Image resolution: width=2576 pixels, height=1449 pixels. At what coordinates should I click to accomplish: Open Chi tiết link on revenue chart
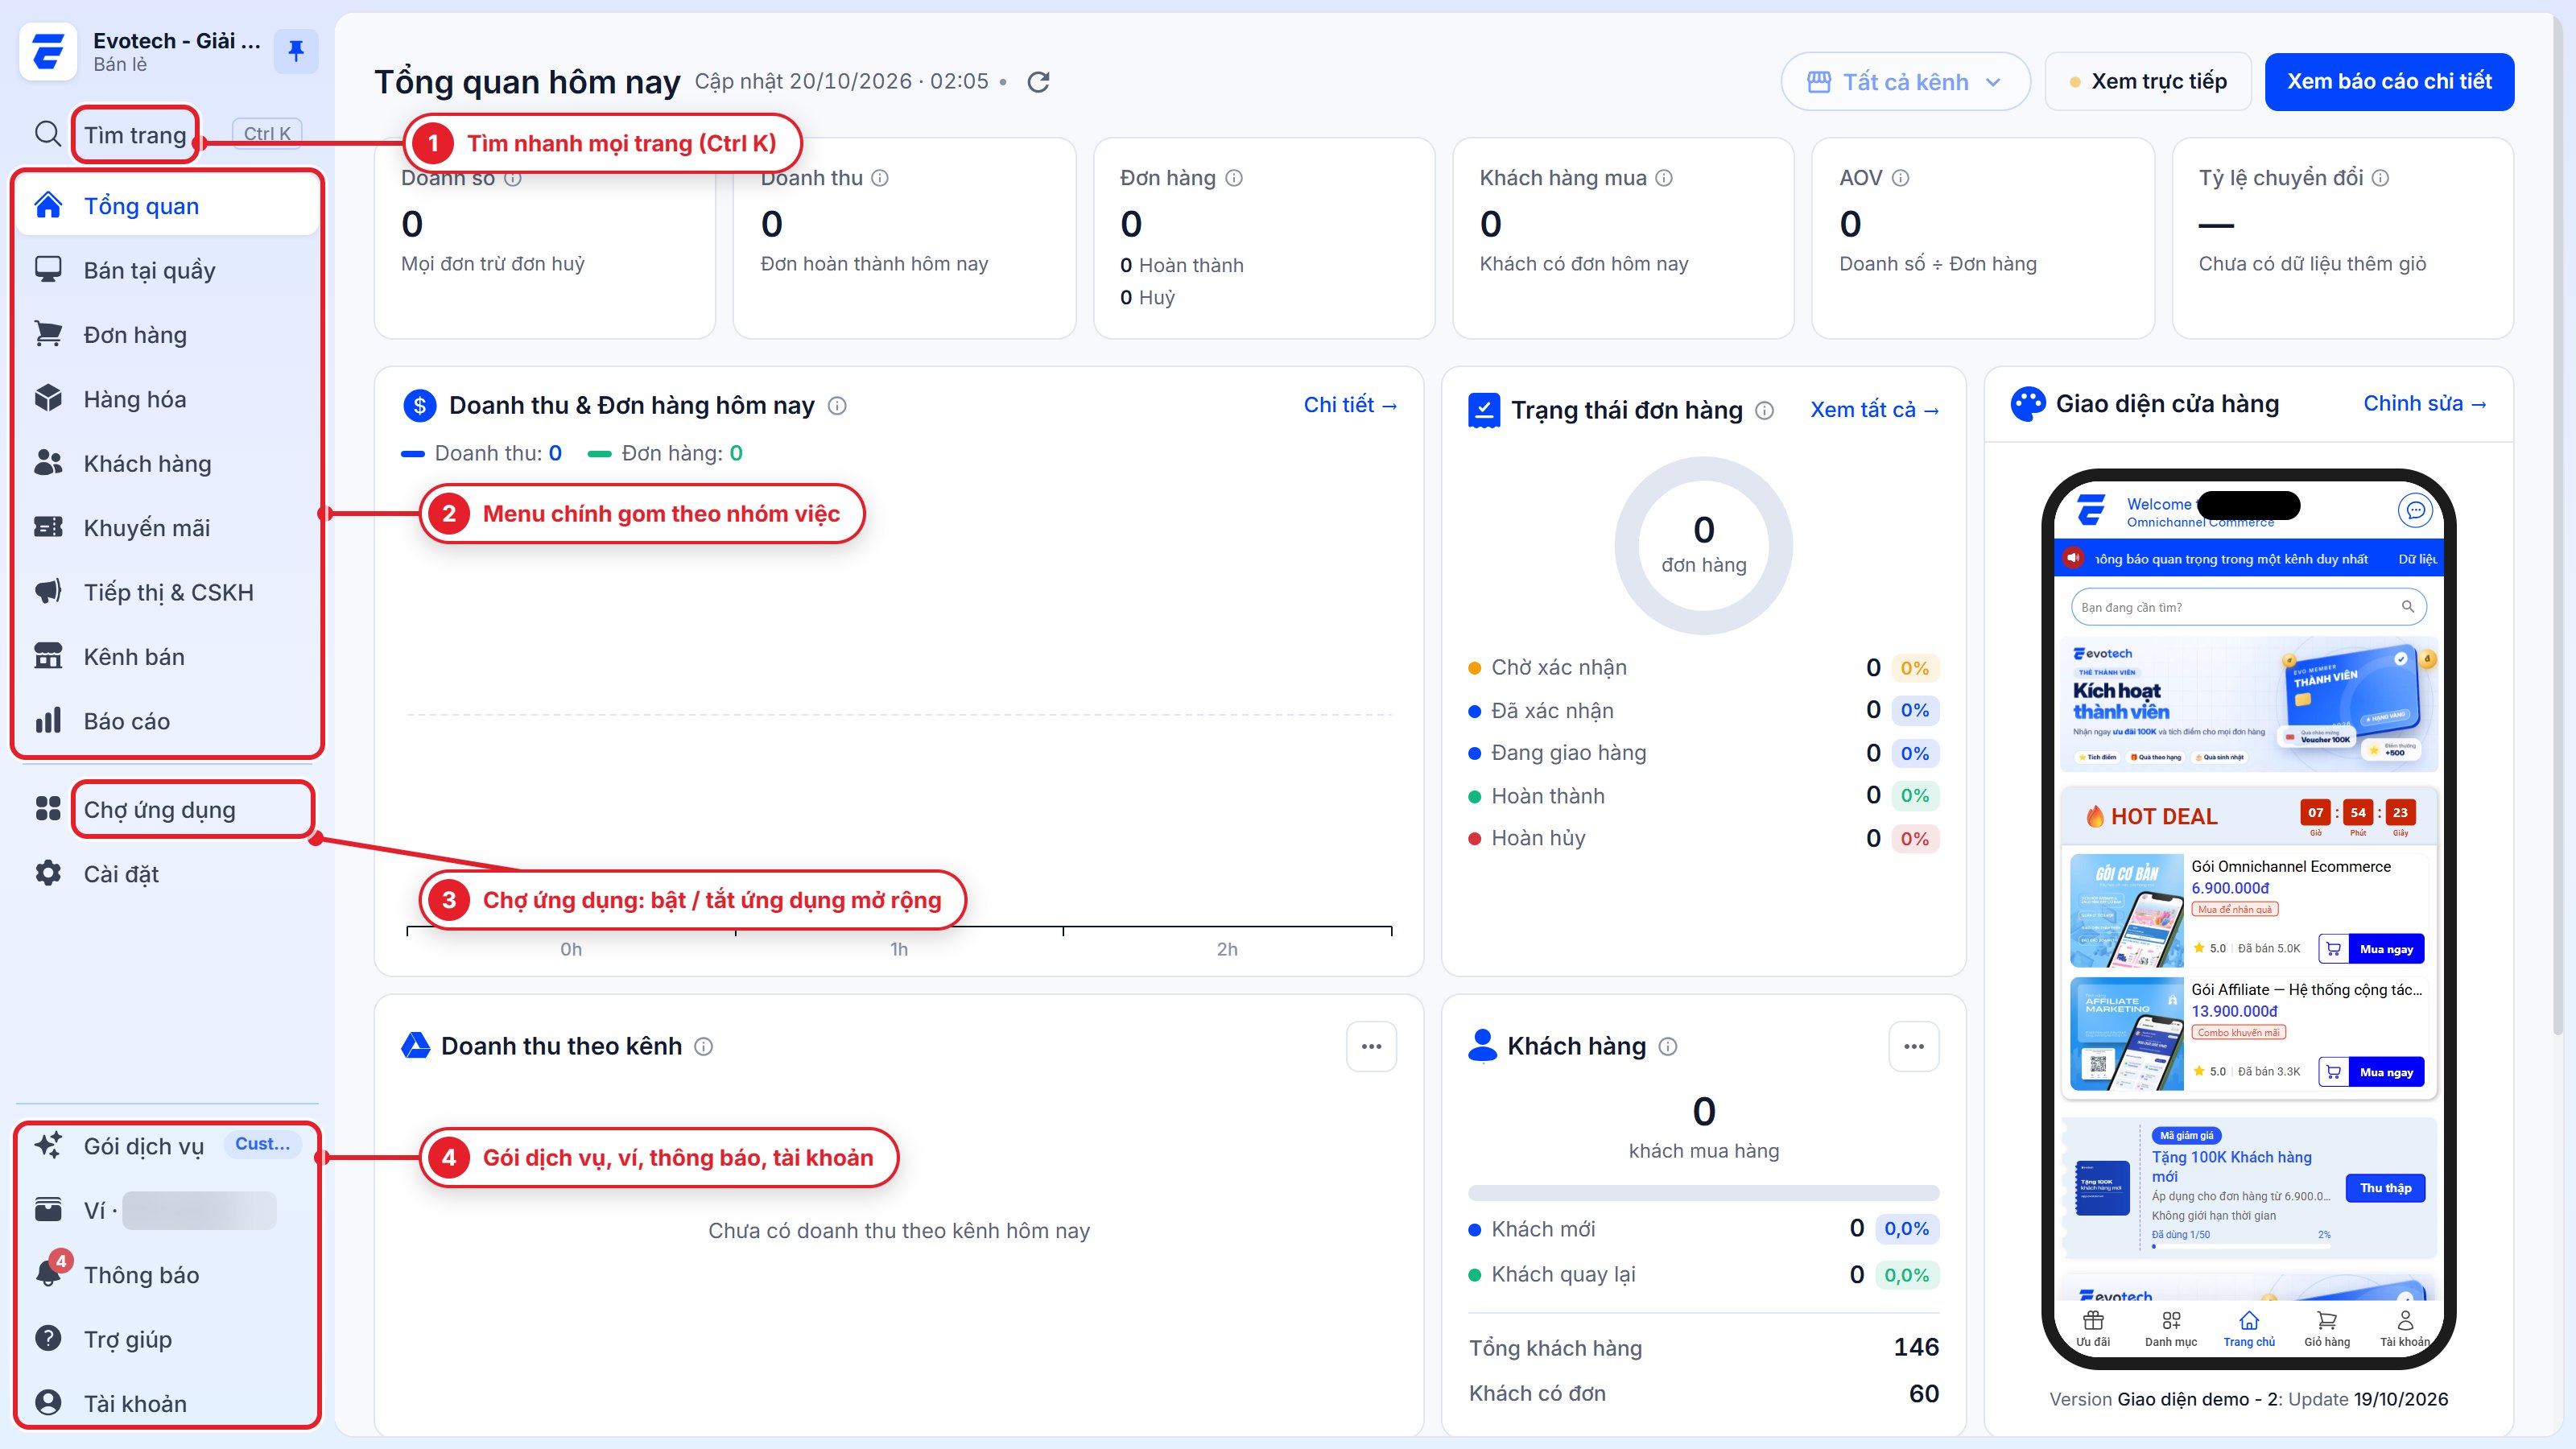tap(1350, 405)
